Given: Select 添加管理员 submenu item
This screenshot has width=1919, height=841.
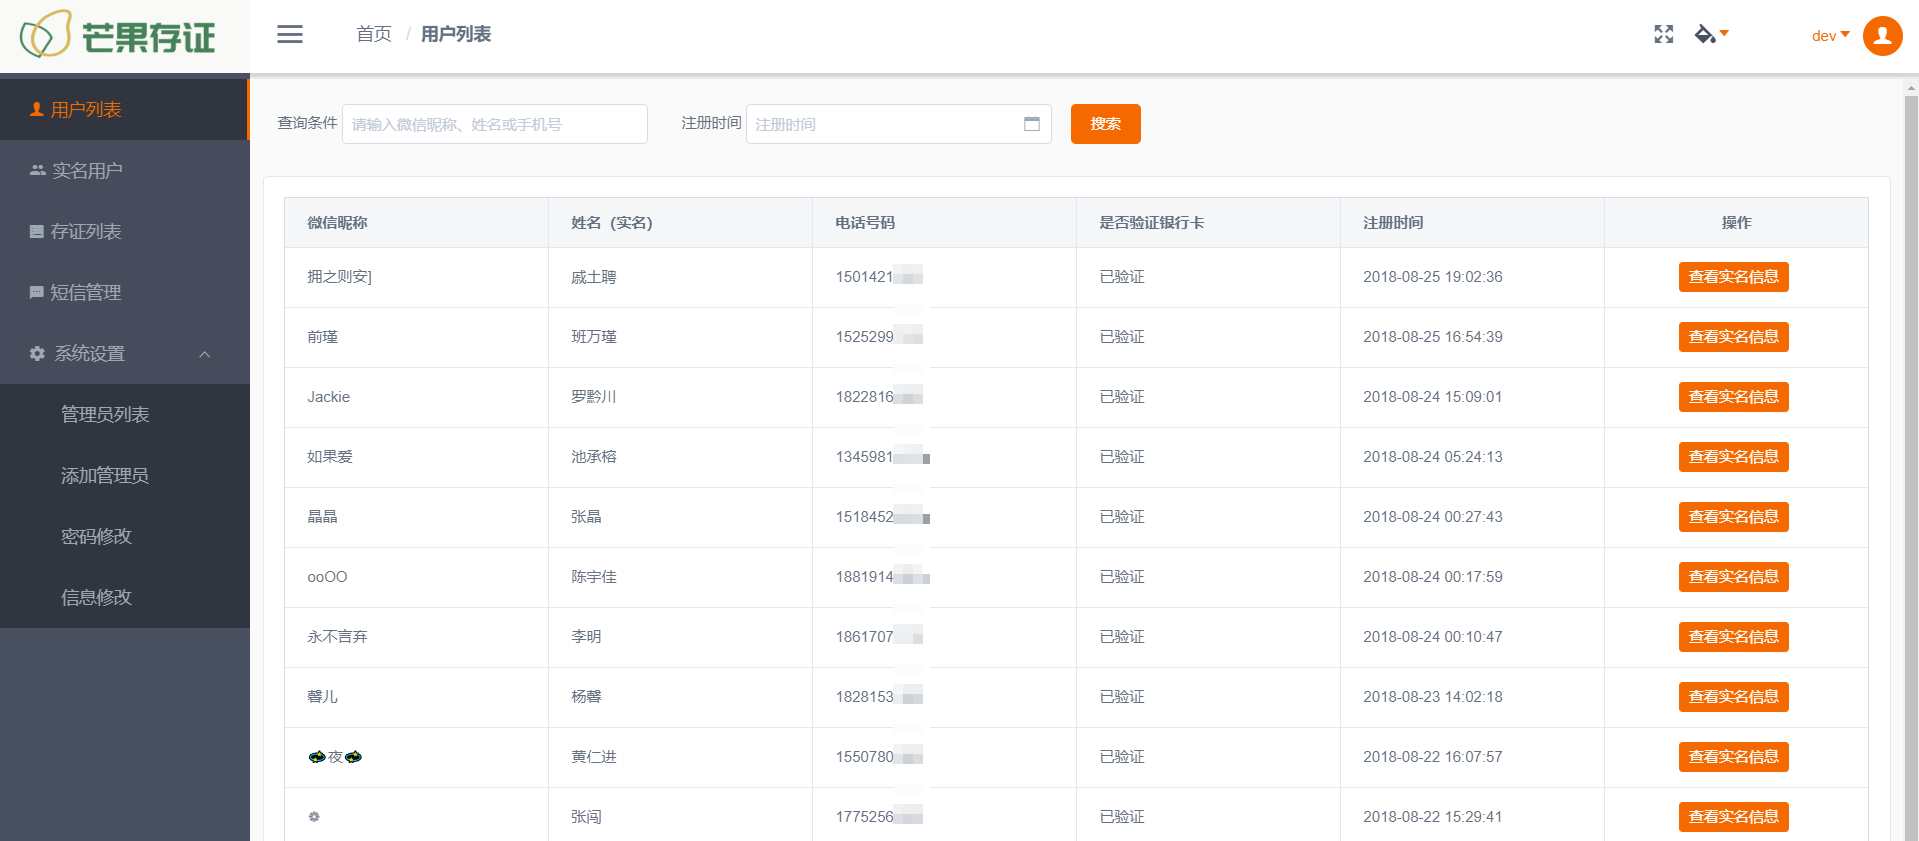Looking at the screenshot, I should pos(105,476).
